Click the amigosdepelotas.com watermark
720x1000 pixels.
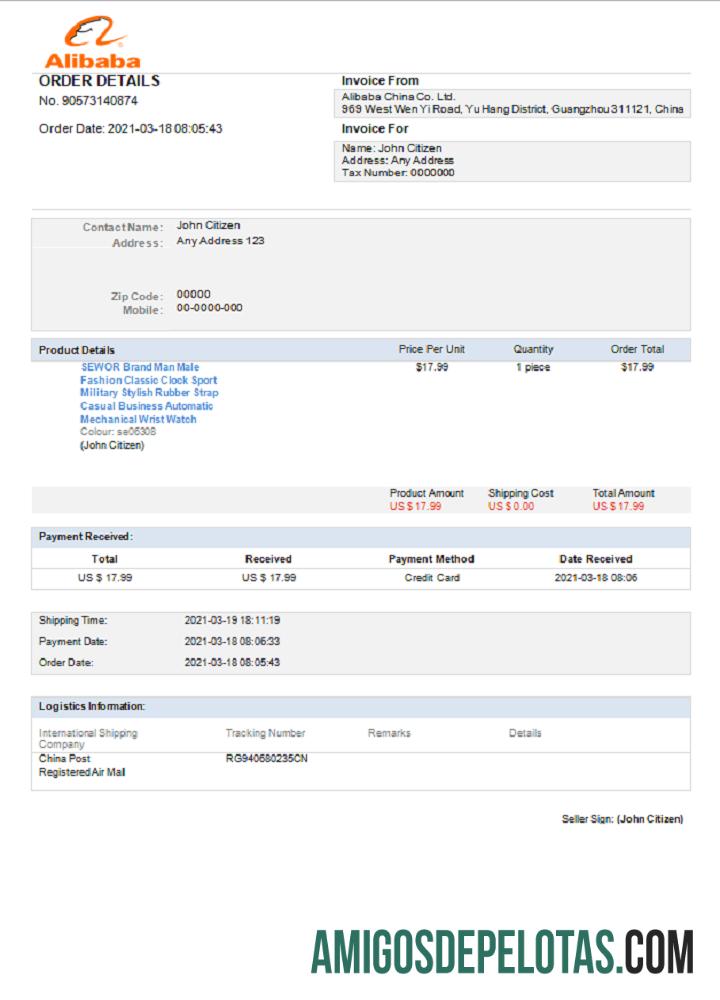[502, 951]
